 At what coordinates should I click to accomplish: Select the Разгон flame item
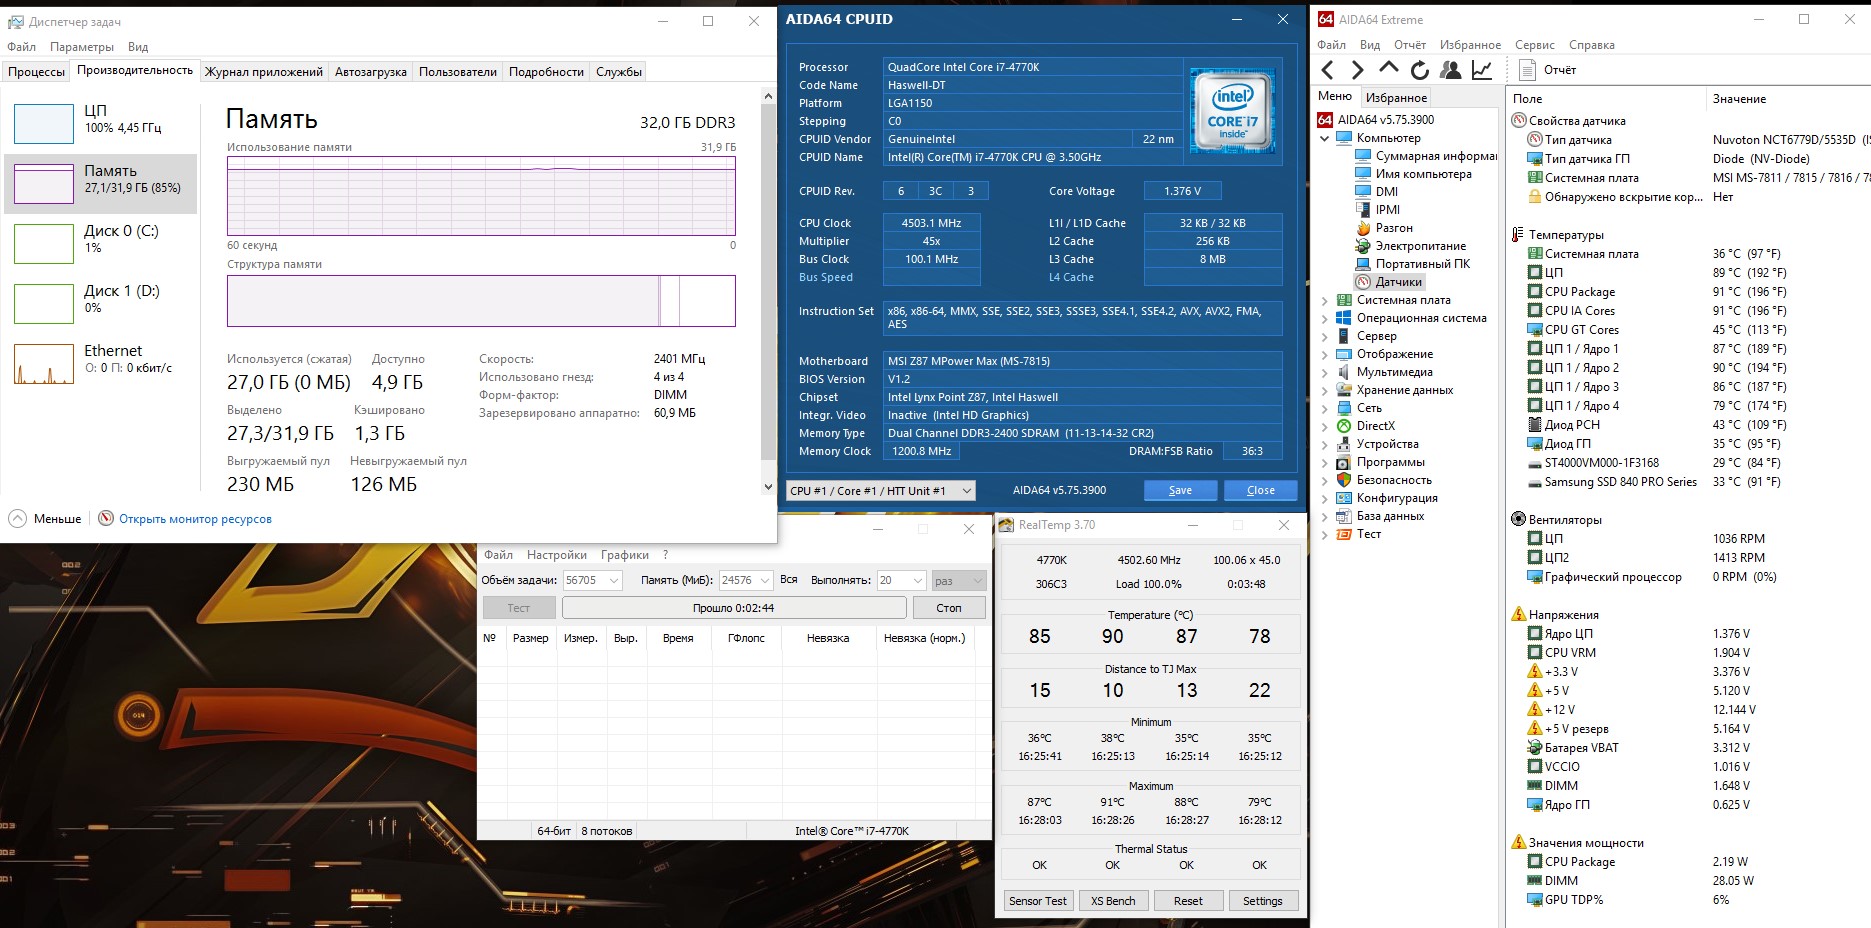pos(1384,228)
